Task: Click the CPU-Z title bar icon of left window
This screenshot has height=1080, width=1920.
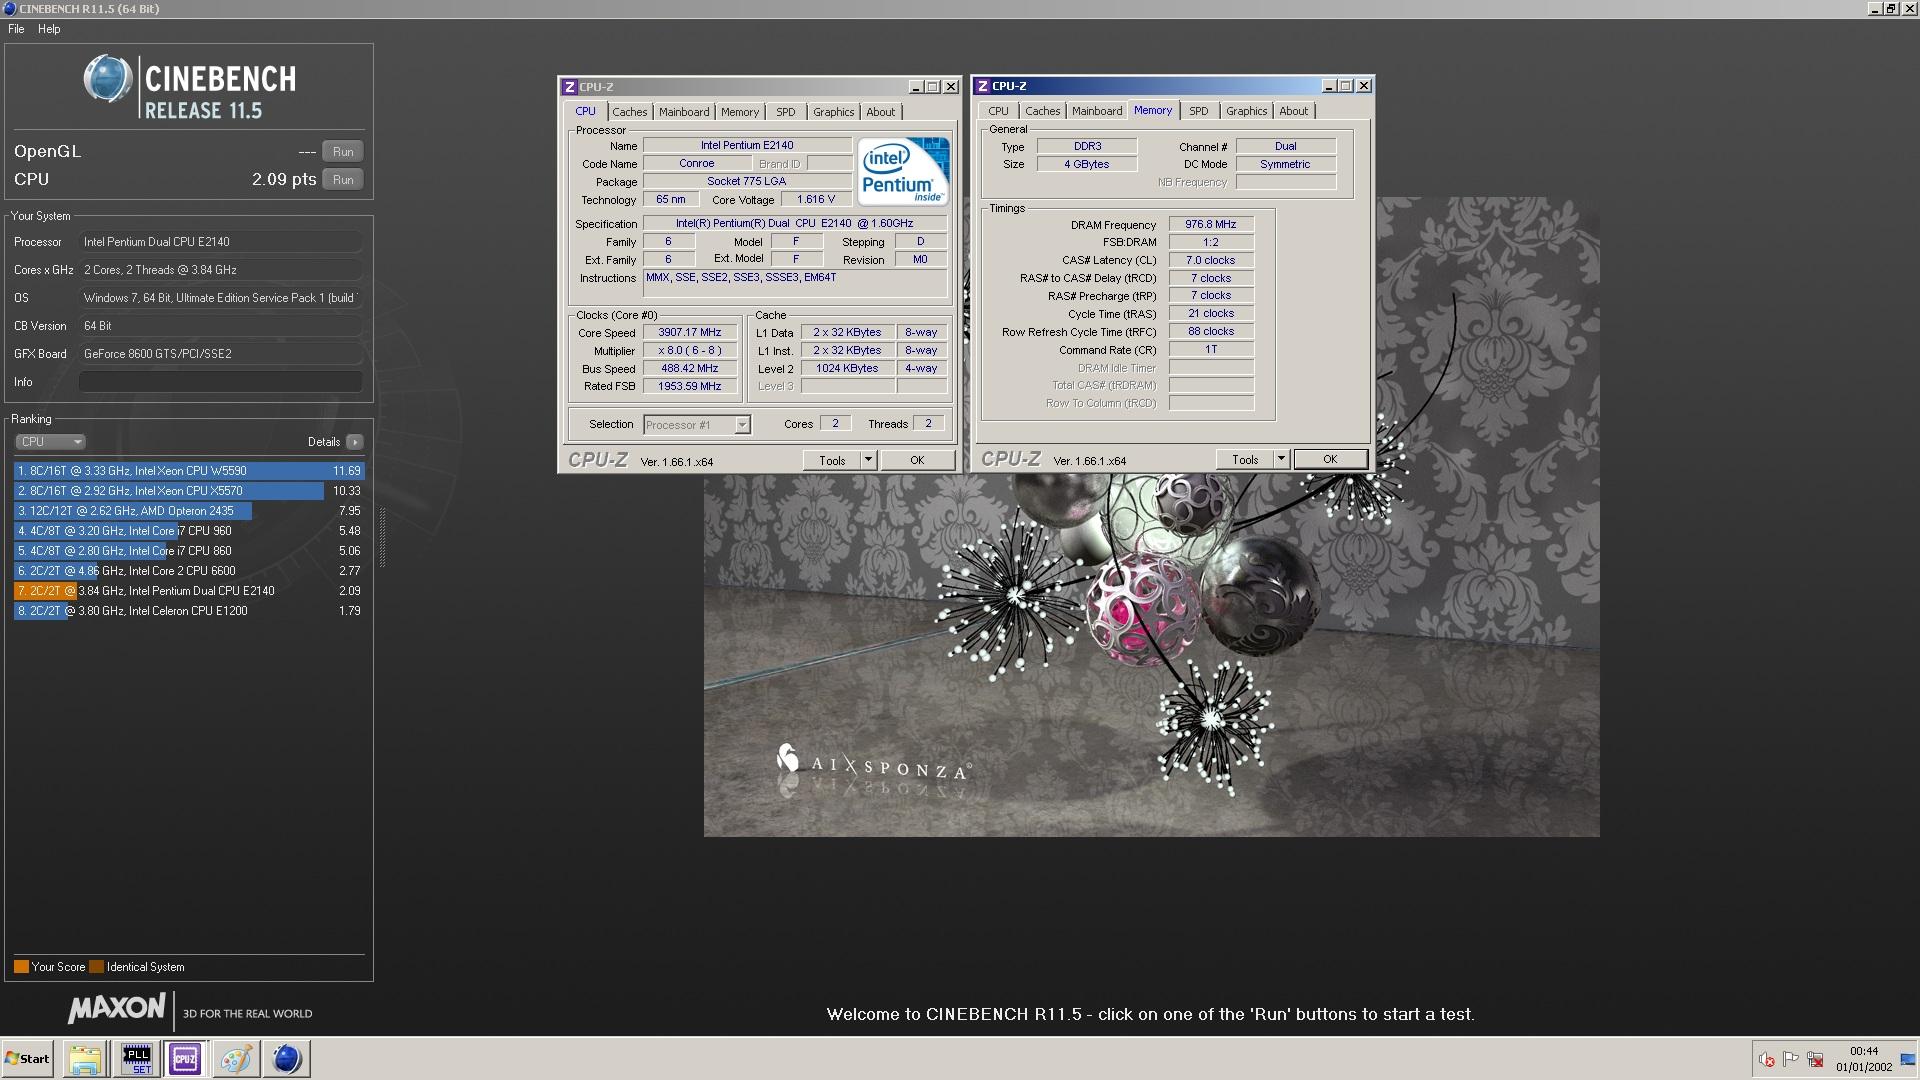Action: [x=569, y=87]
